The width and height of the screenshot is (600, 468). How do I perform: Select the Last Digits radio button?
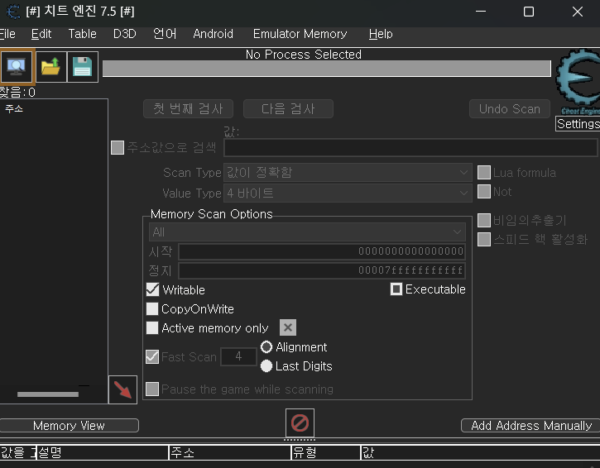[266, 366]
